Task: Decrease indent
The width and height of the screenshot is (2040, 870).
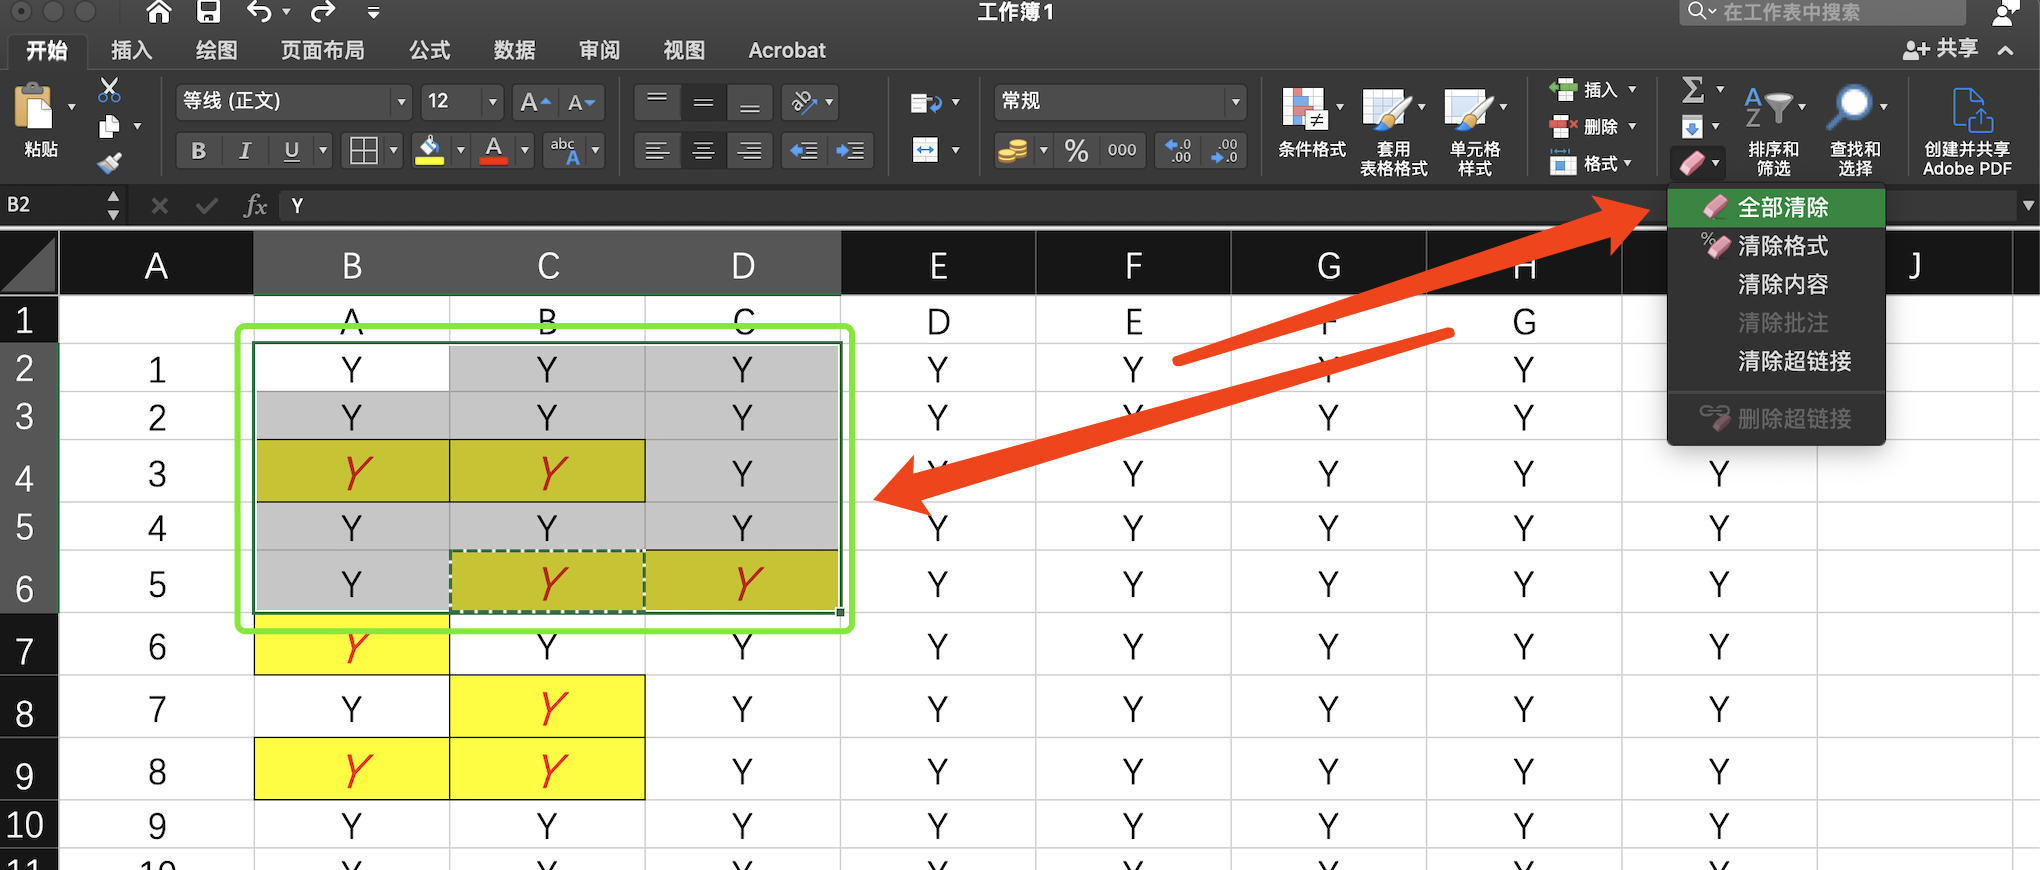Action: pyautogui.click(x=804, y=151)
